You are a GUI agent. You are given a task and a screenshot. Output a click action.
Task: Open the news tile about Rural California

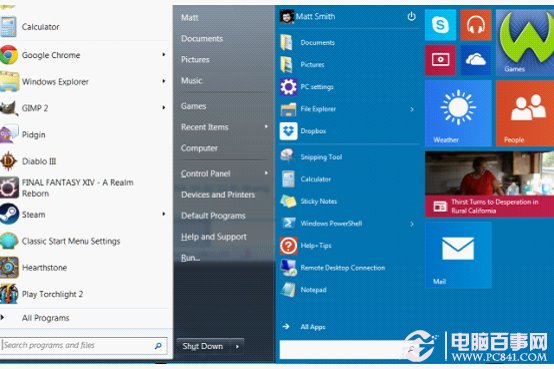(489, 184)
